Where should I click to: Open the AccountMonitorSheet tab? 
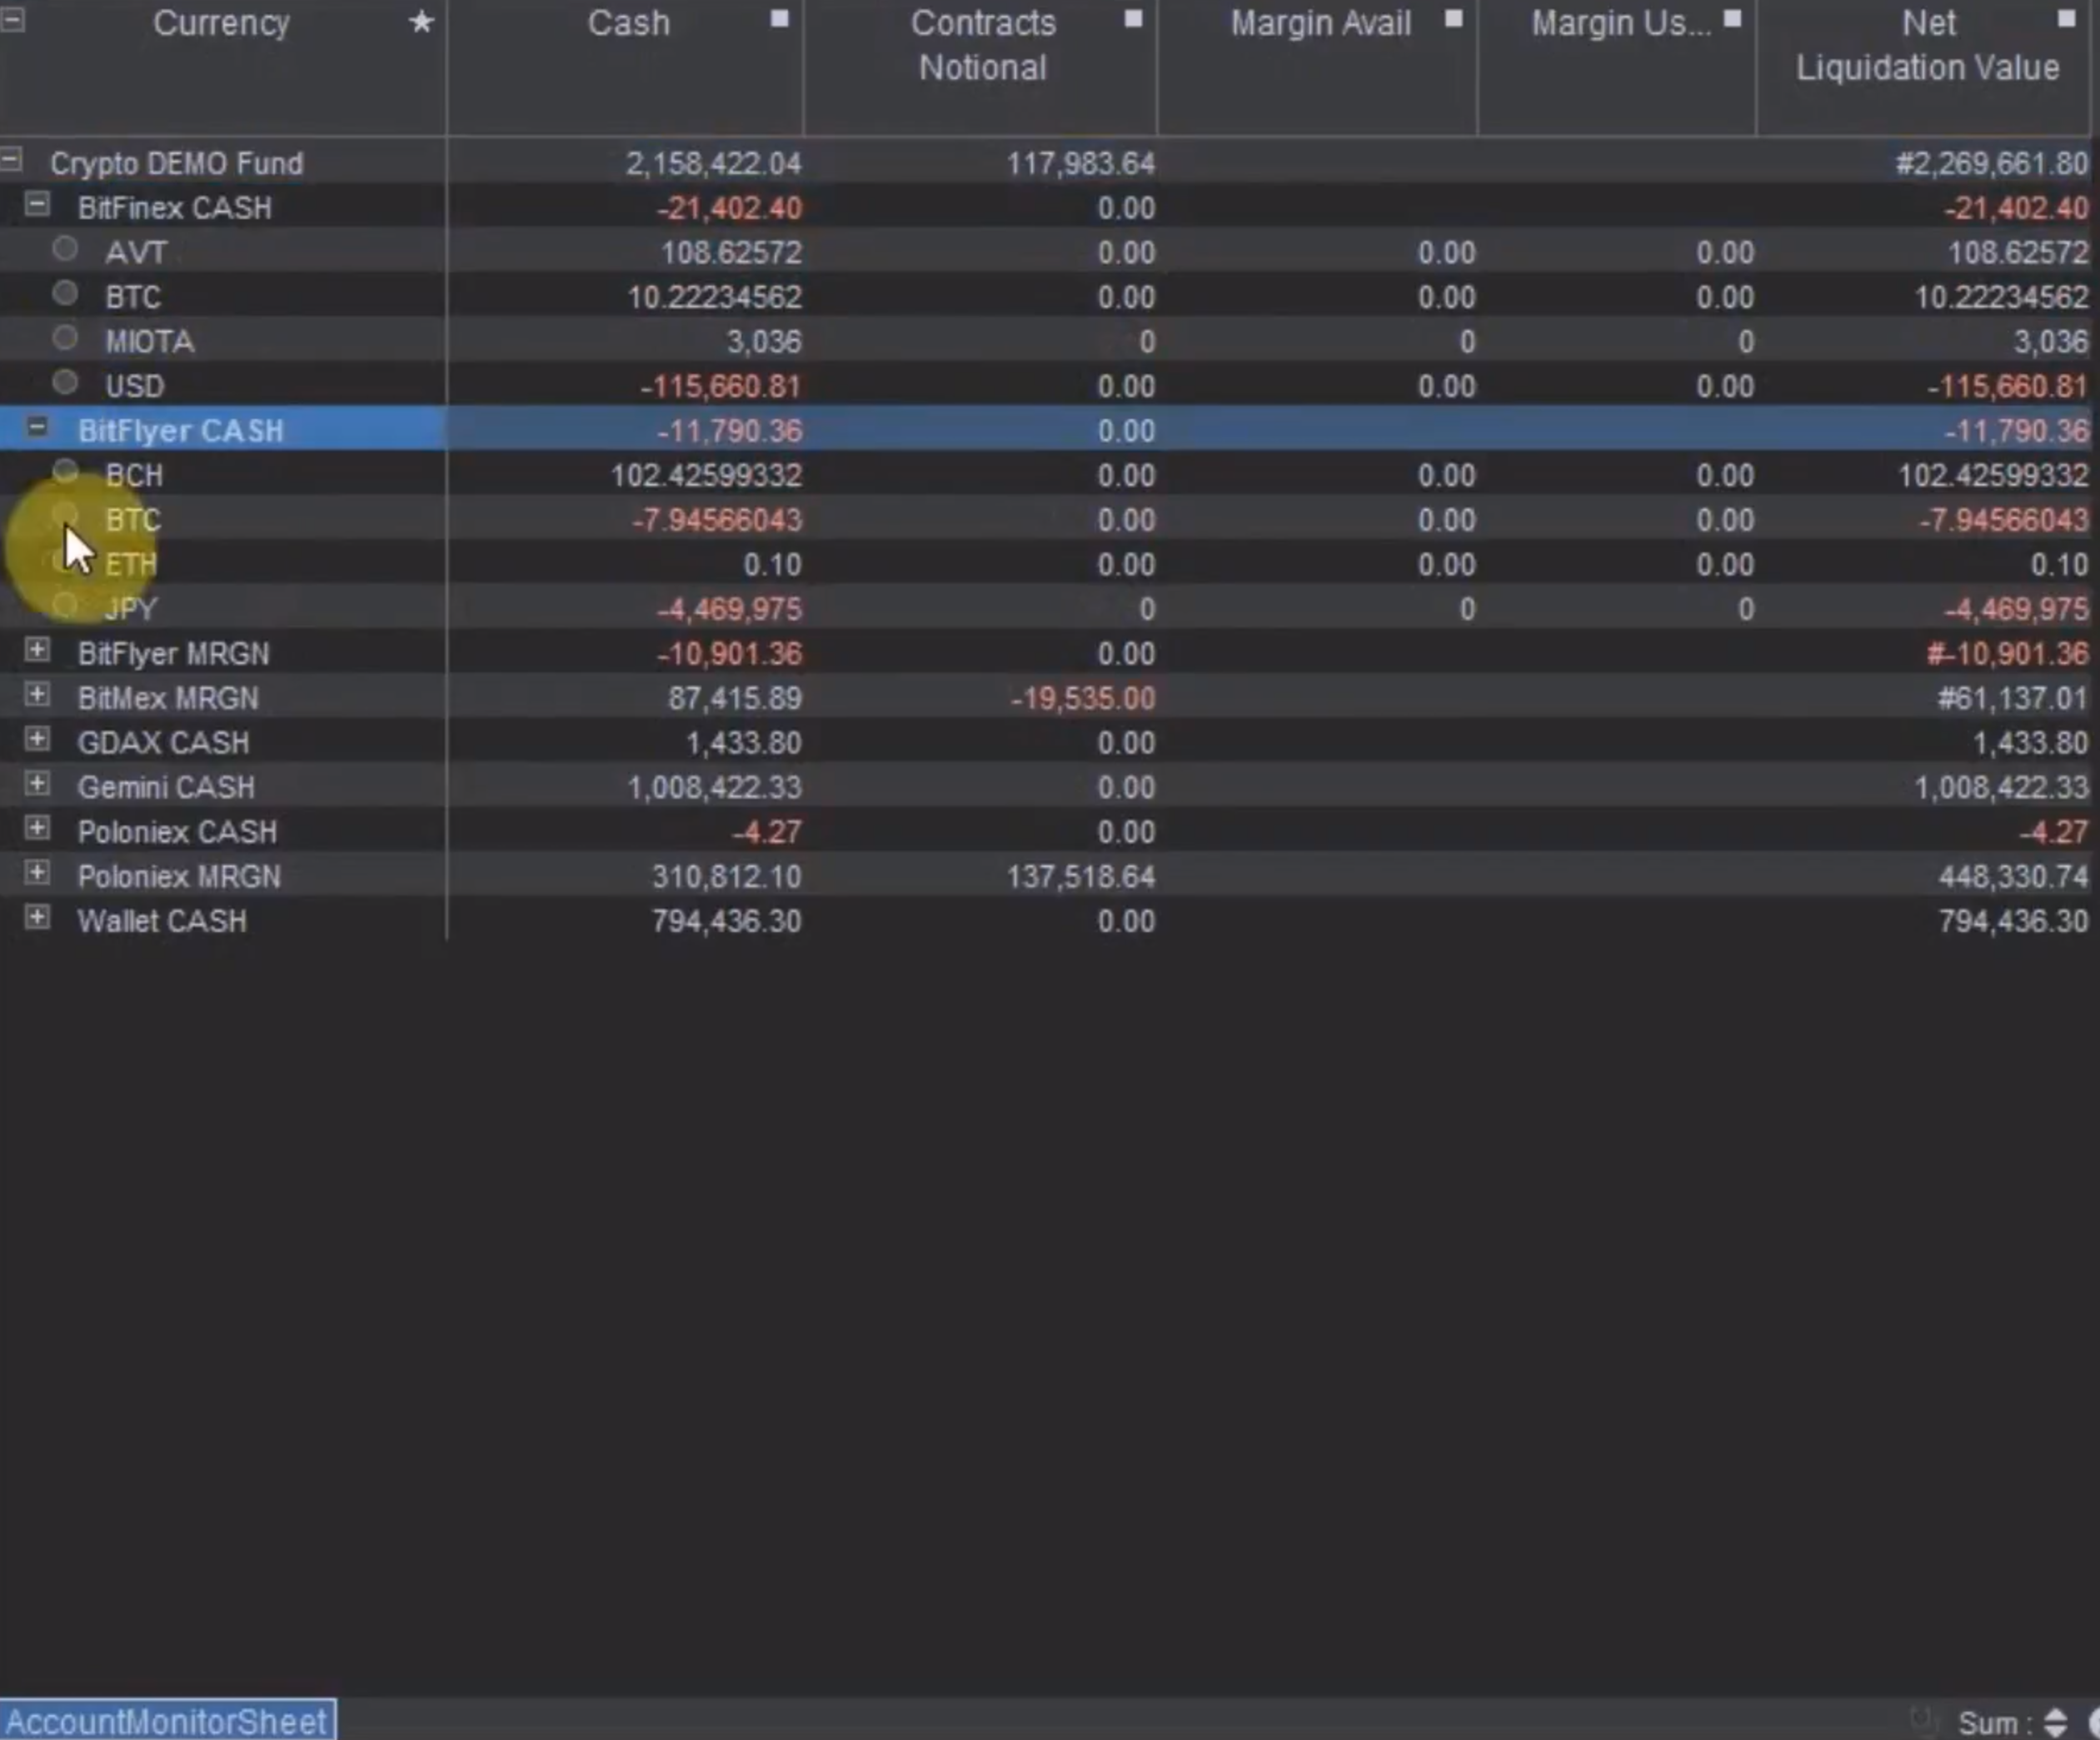point(167,1721)
